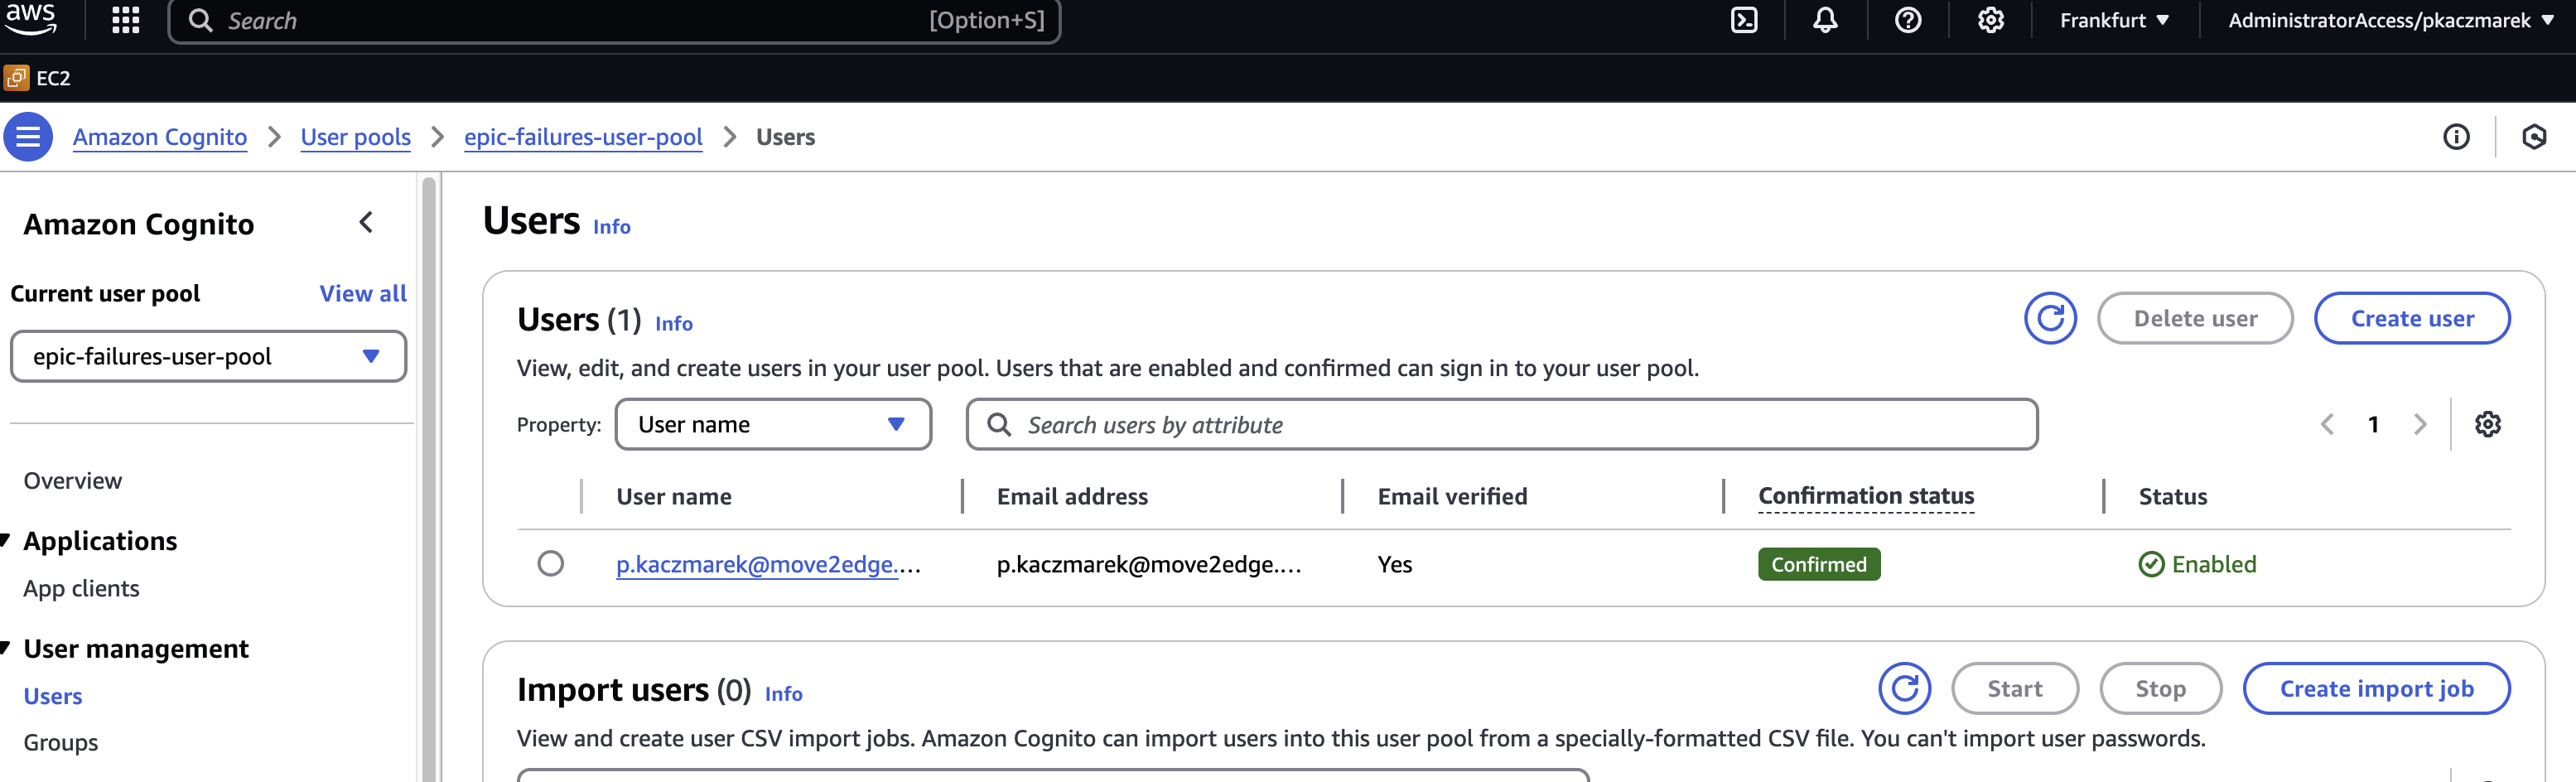Go to epic-failures-user-pool breadcrumb
The image size is (2576, 782).
pyautogui.click(x=583, y=137)
